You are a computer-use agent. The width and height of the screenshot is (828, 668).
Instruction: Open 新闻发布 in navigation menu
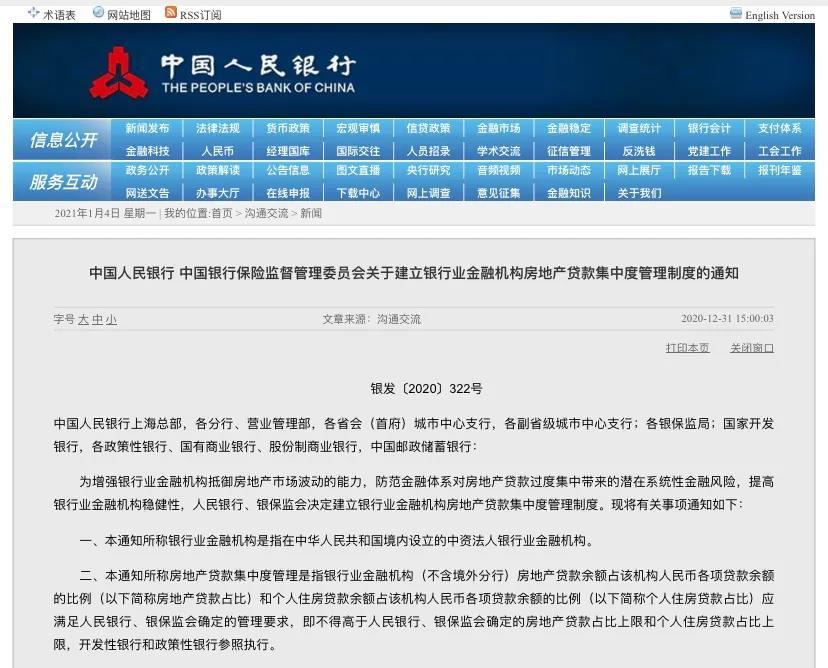coord(147,129)
